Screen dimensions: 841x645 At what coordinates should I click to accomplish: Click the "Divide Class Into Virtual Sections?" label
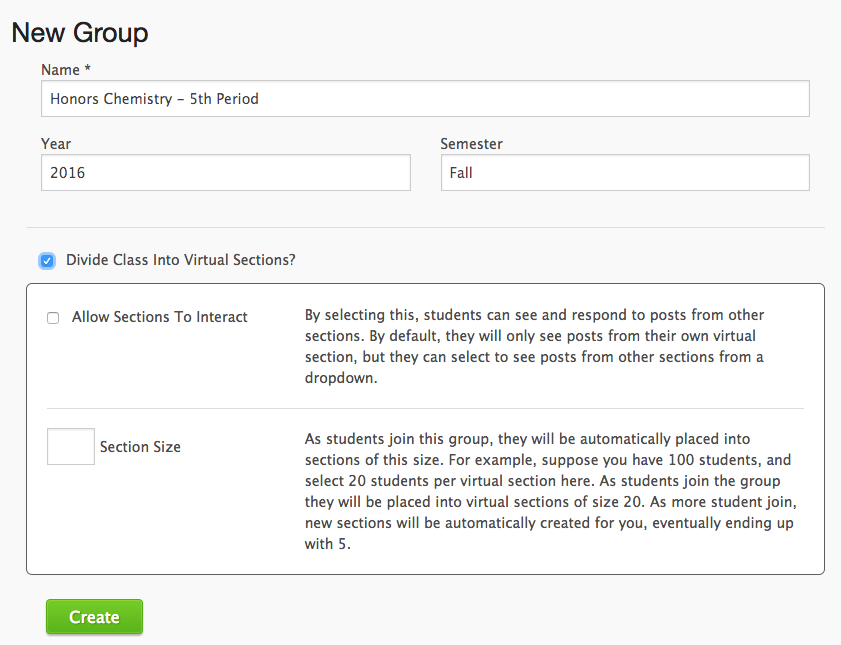[181, 260]
